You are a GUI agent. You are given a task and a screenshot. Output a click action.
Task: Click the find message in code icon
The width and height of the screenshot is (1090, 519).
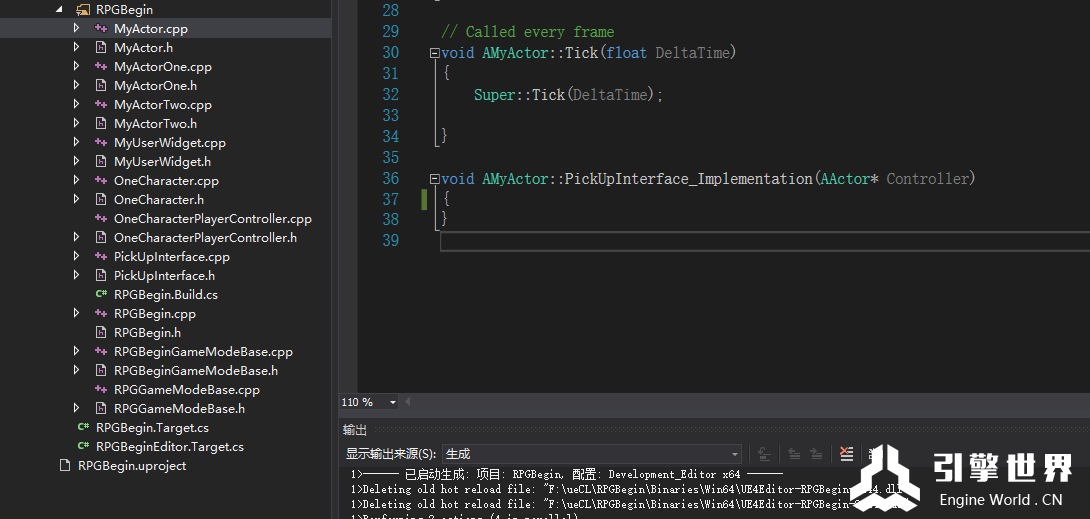tap(764, 454)
